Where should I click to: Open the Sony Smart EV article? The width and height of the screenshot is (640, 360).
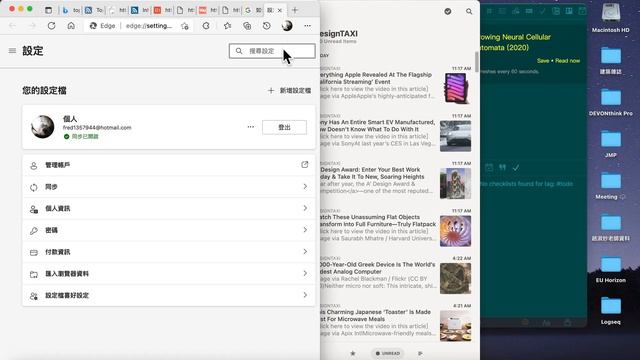(396, 133)
